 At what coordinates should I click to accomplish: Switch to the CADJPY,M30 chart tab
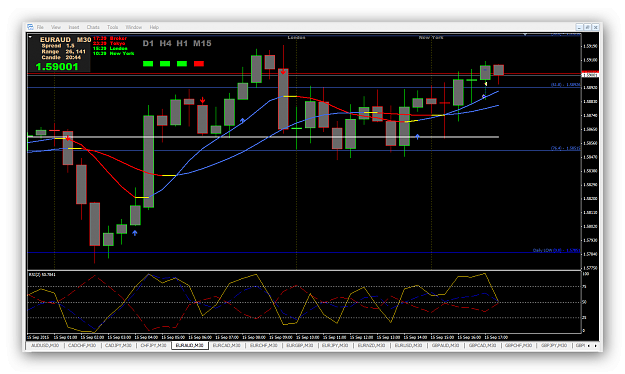[x=118, y=345]
